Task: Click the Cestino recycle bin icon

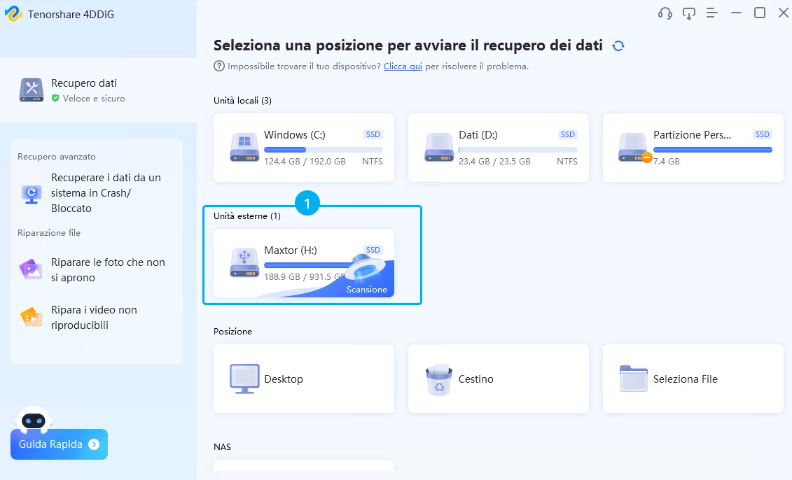Action: 439,380
